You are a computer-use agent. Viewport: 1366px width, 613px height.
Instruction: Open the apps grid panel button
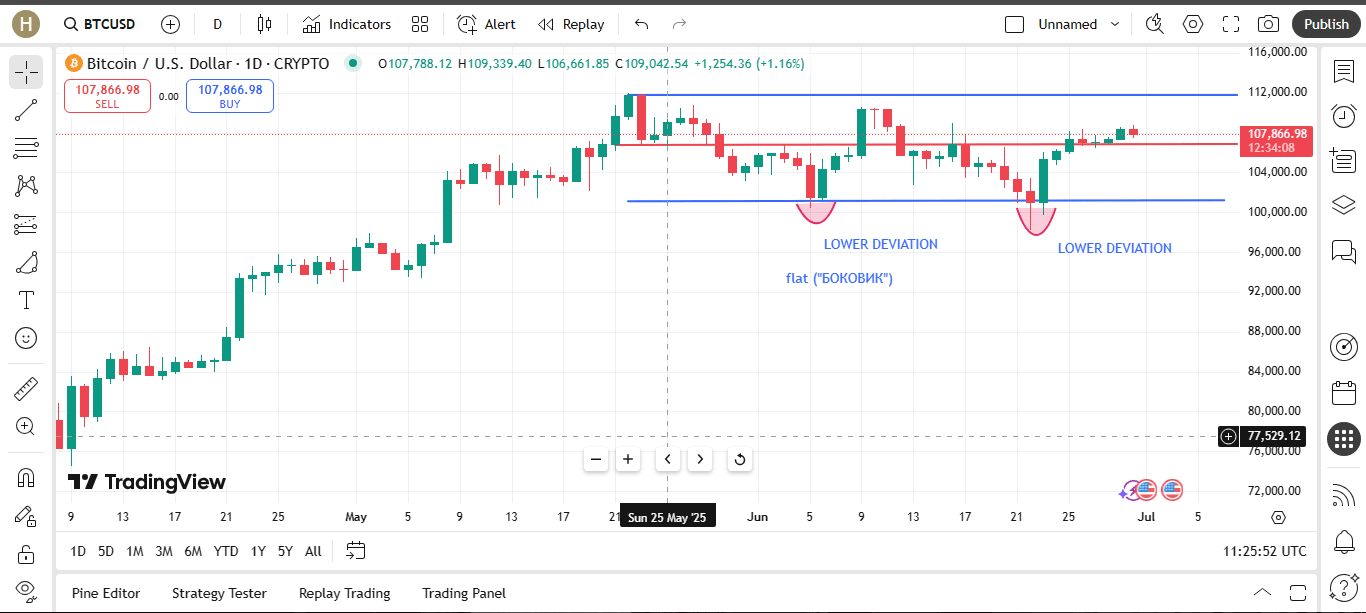pyautogui.click(x=1344, y=438)
